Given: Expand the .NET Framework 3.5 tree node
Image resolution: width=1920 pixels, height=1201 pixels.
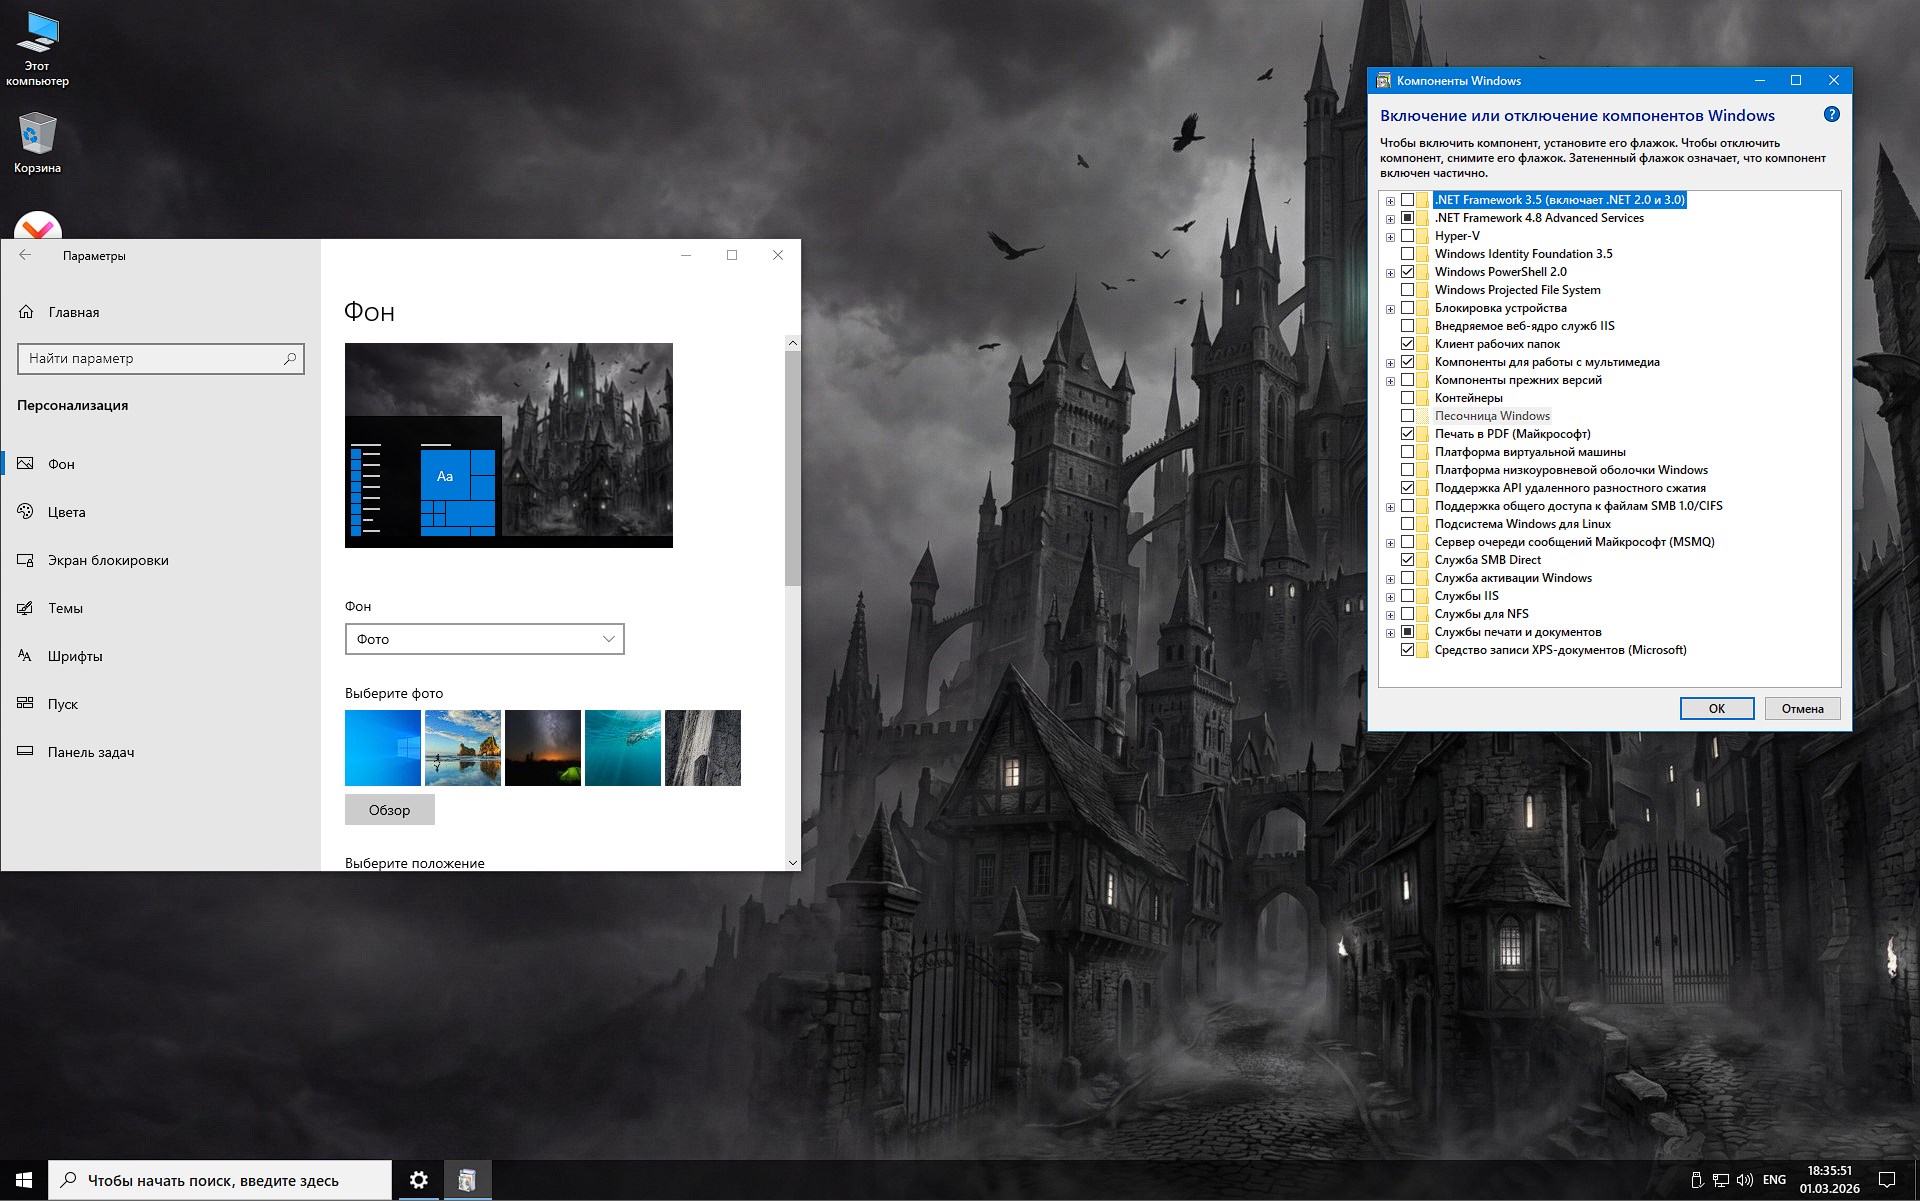Looking at the screenshot, I should point(1390,201).
